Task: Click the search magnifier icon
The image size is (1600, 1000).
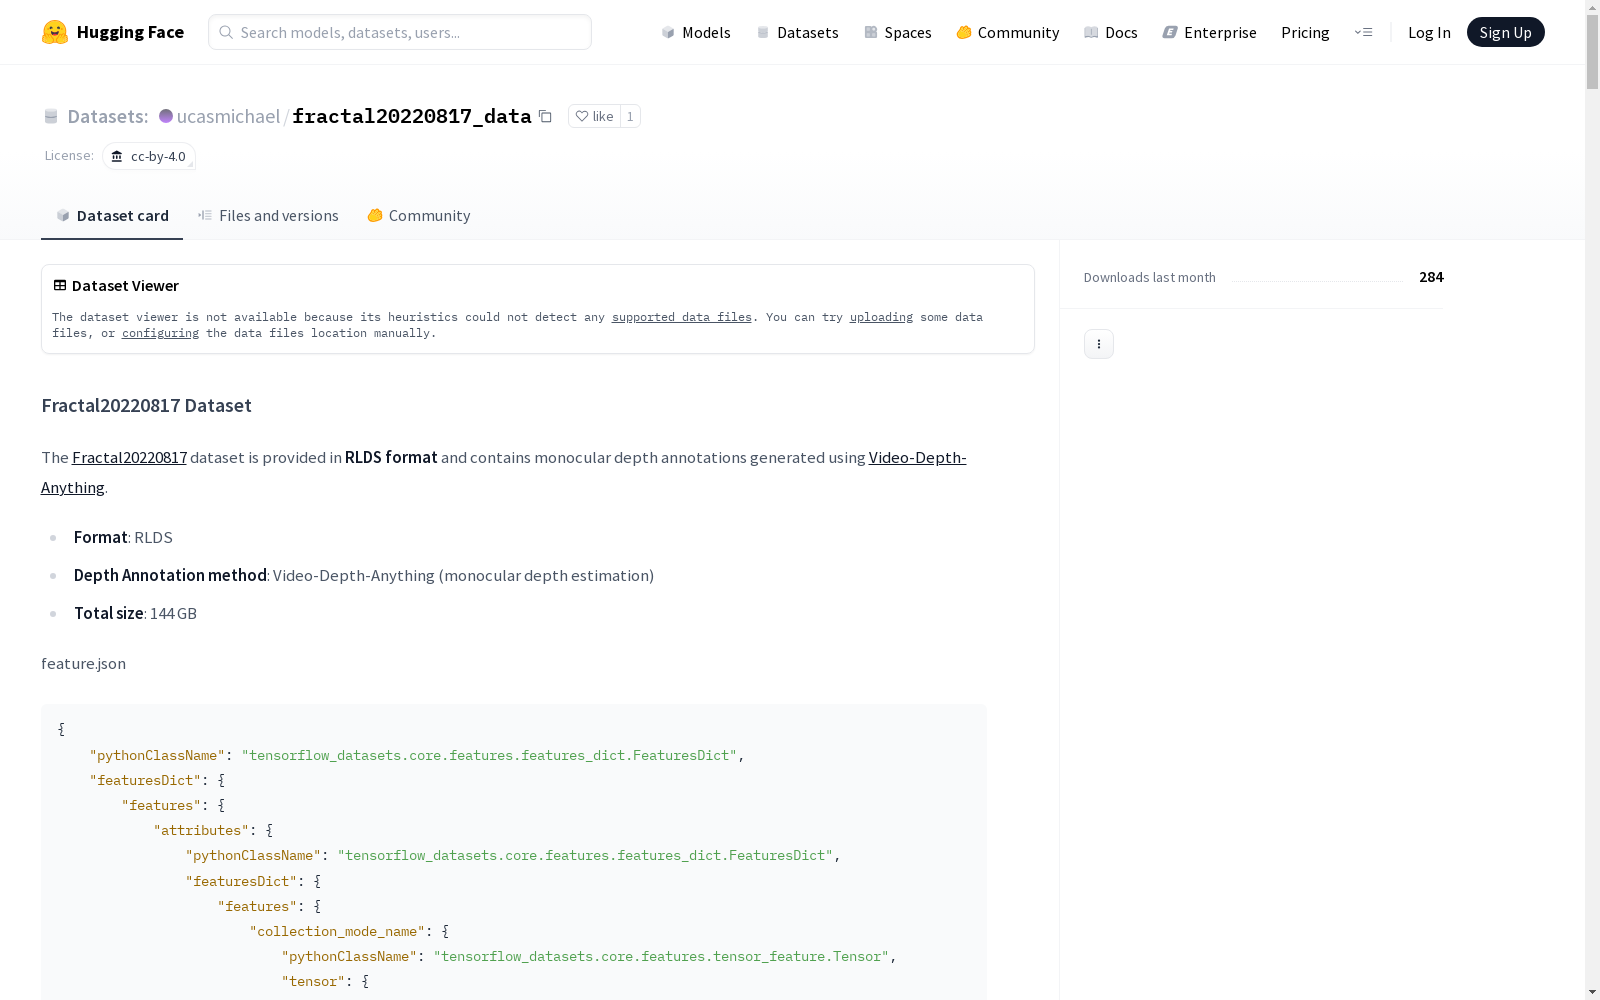Action: (x=226, y=32)
